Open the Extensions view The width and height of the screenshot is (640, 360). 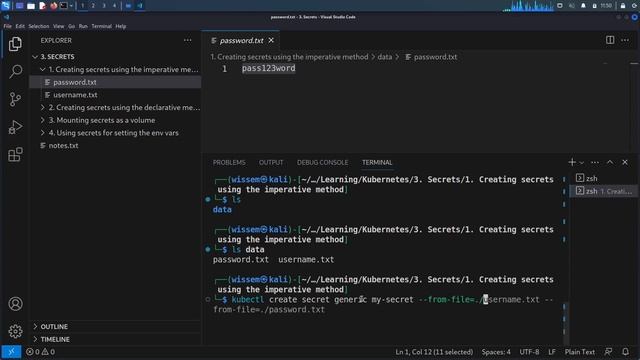click(x=15, y=155)
